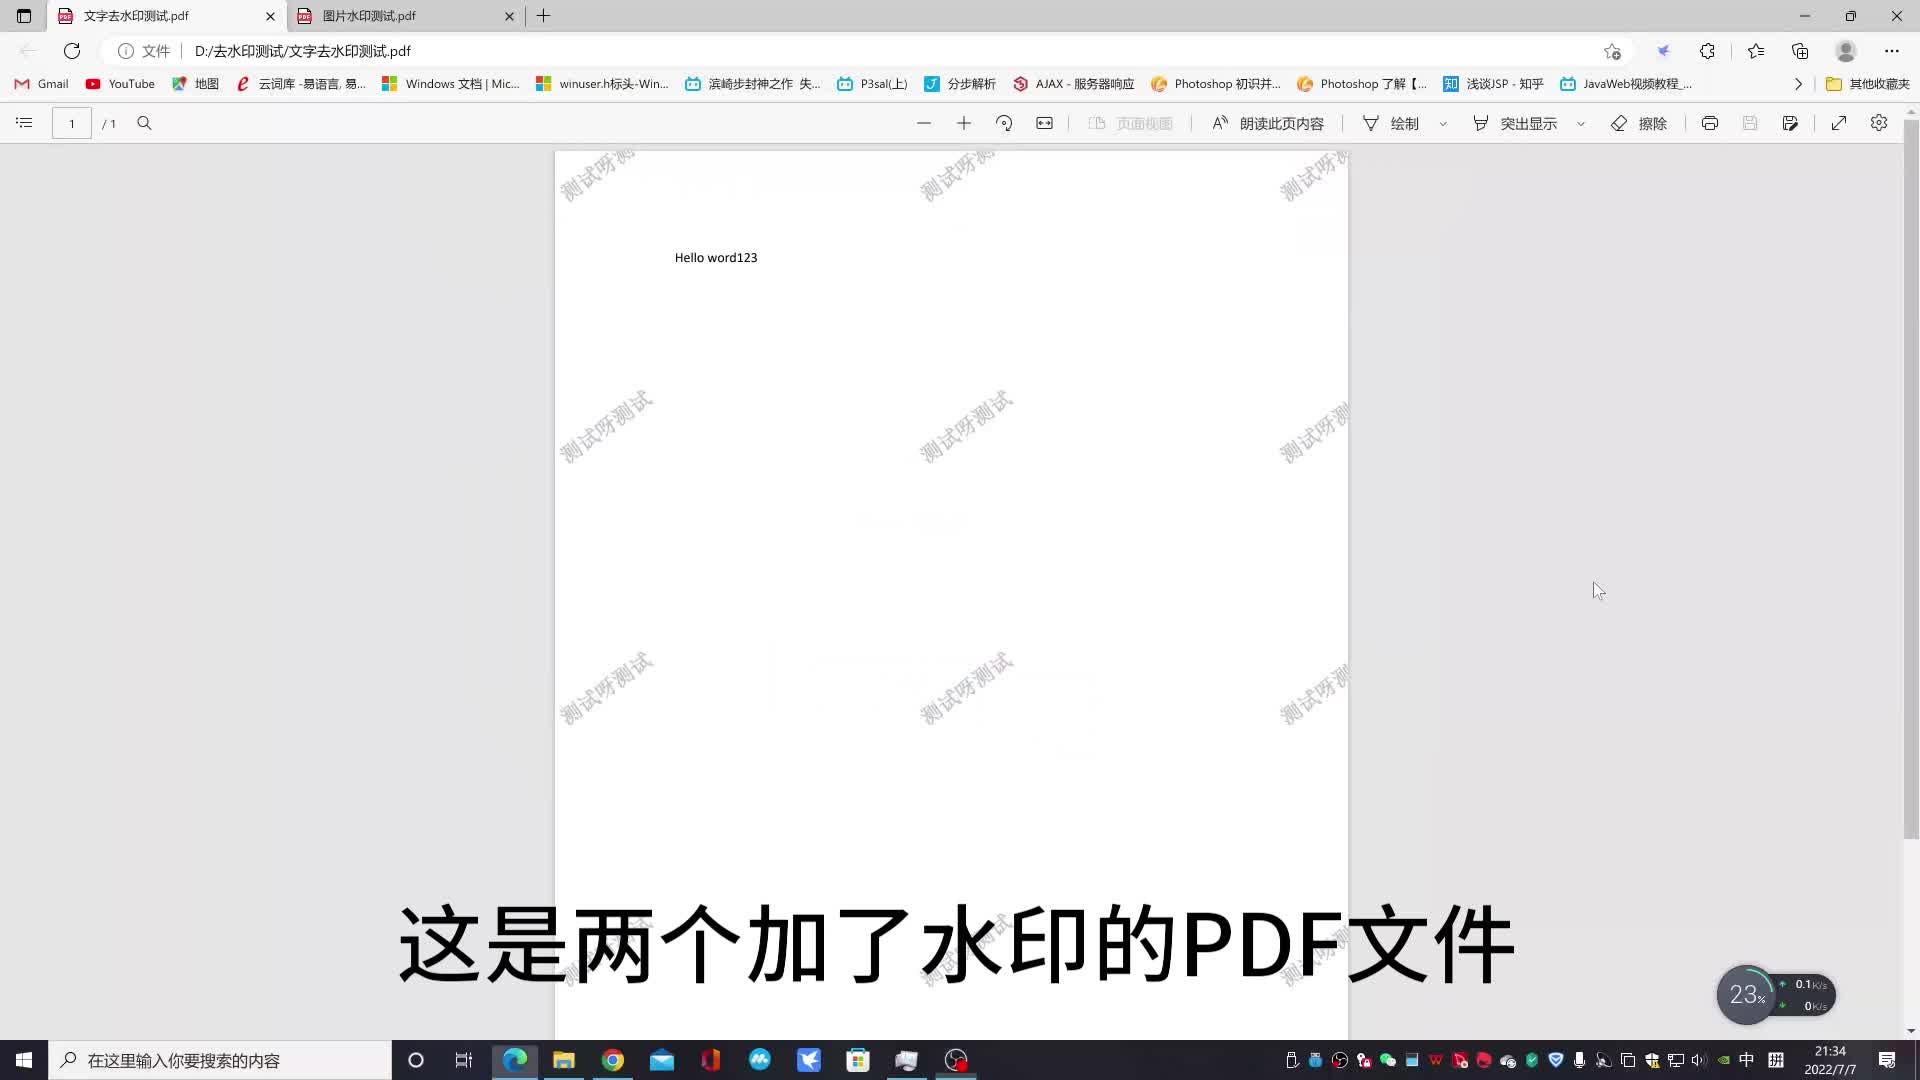Open the Gmail bookmark

tap(42, 84)
